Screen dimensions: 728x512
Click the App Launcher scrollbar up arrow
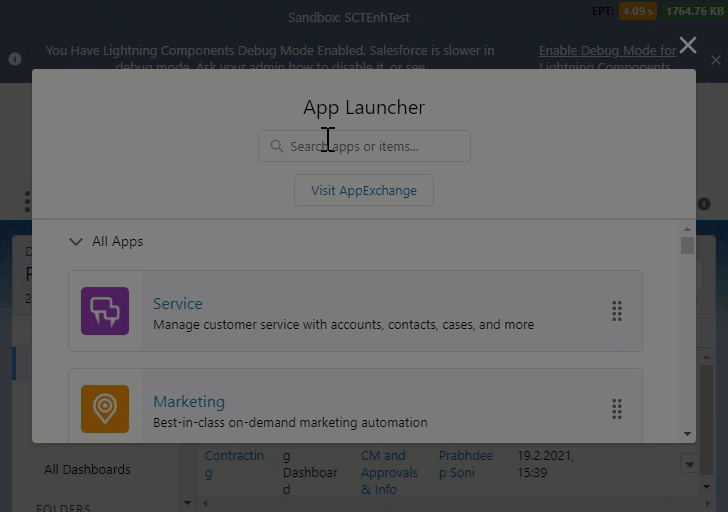point(687,228)
